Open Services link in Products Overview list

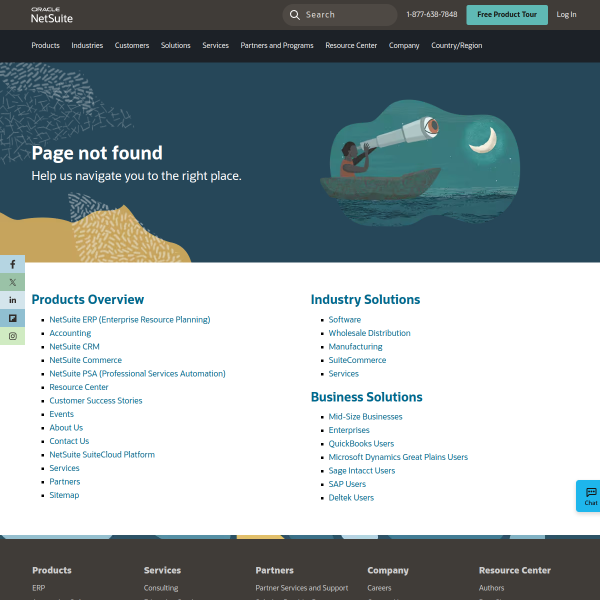pyautogui.click(x=64, y=468)
